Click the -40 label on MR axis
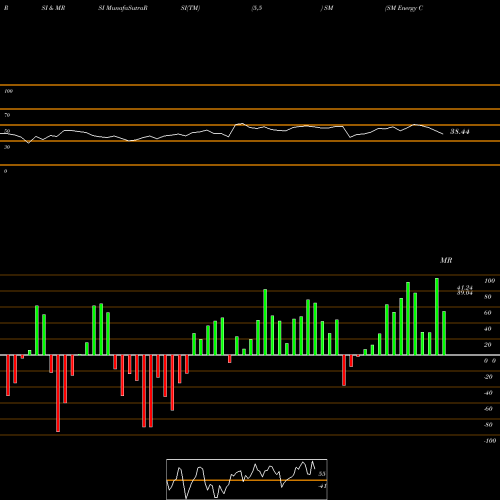 click(488, 393)
